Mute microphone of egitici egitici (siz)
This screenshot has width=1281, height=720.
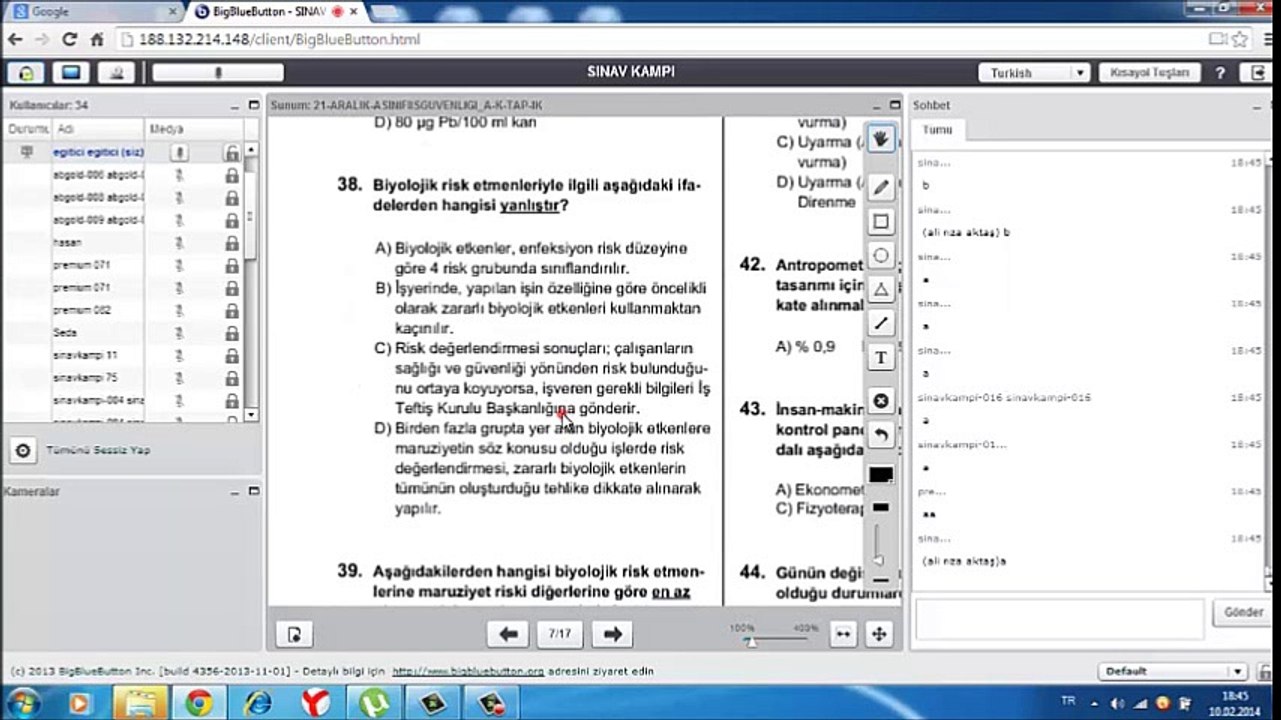pyautogui.click(x=180, y=152)
